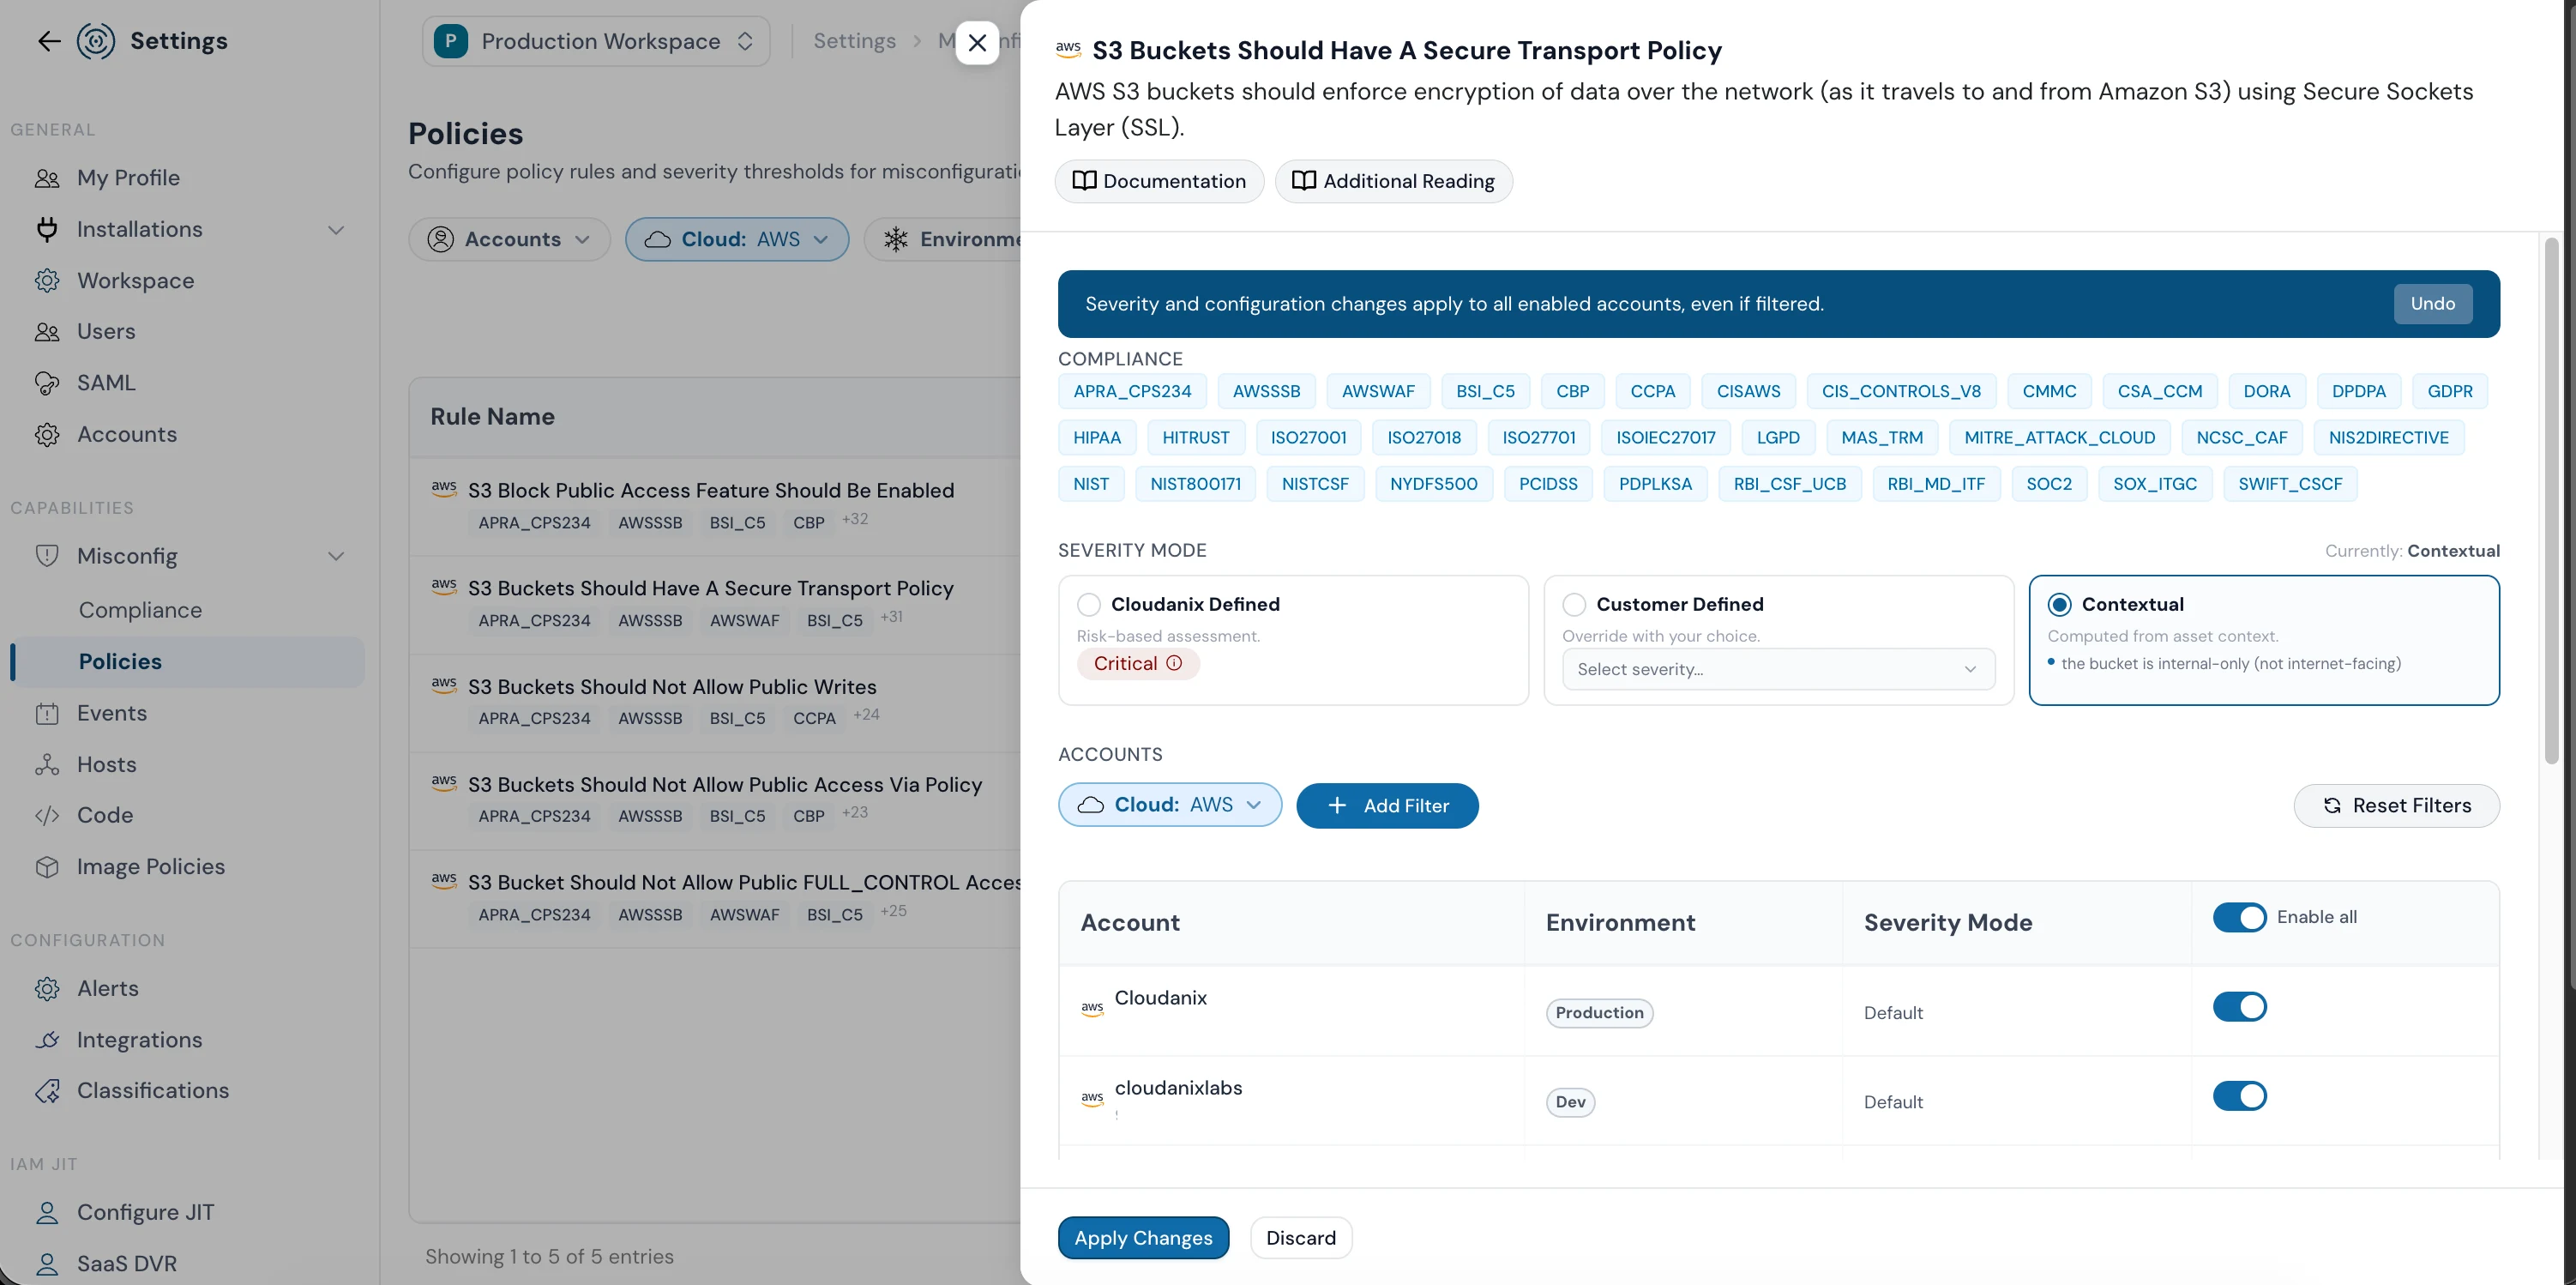Disable the rule for cloudanixlabs account

2239,1096
